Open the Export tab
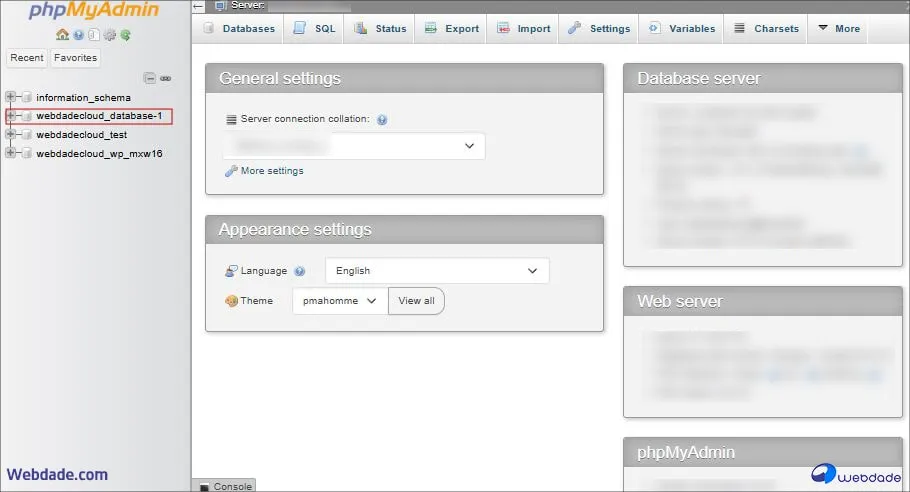 451,29
